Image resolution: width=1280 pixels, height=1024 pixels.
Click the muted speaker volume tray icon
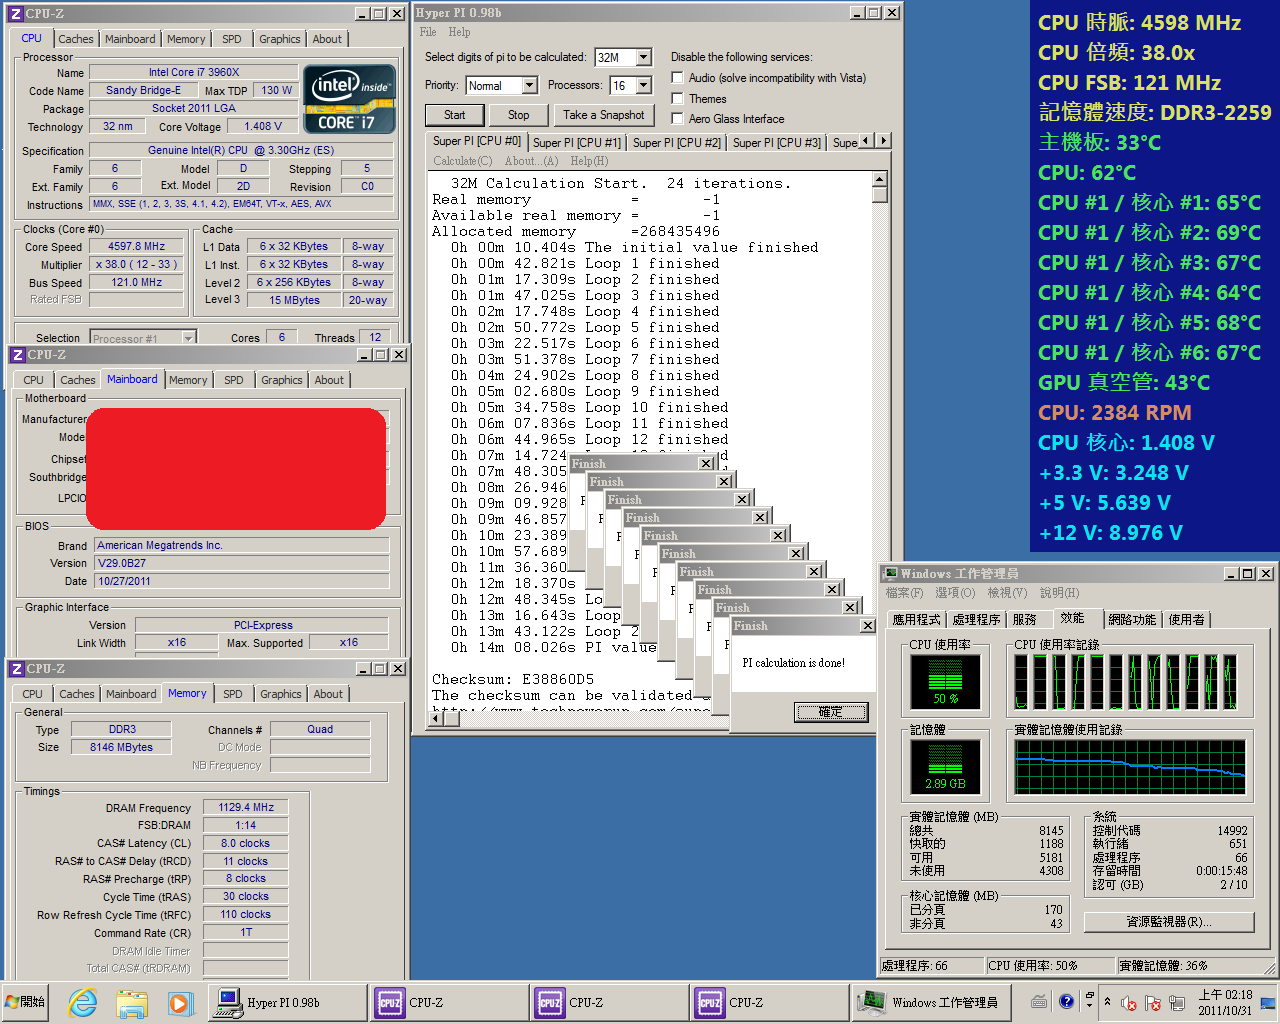point(1128,1003)
